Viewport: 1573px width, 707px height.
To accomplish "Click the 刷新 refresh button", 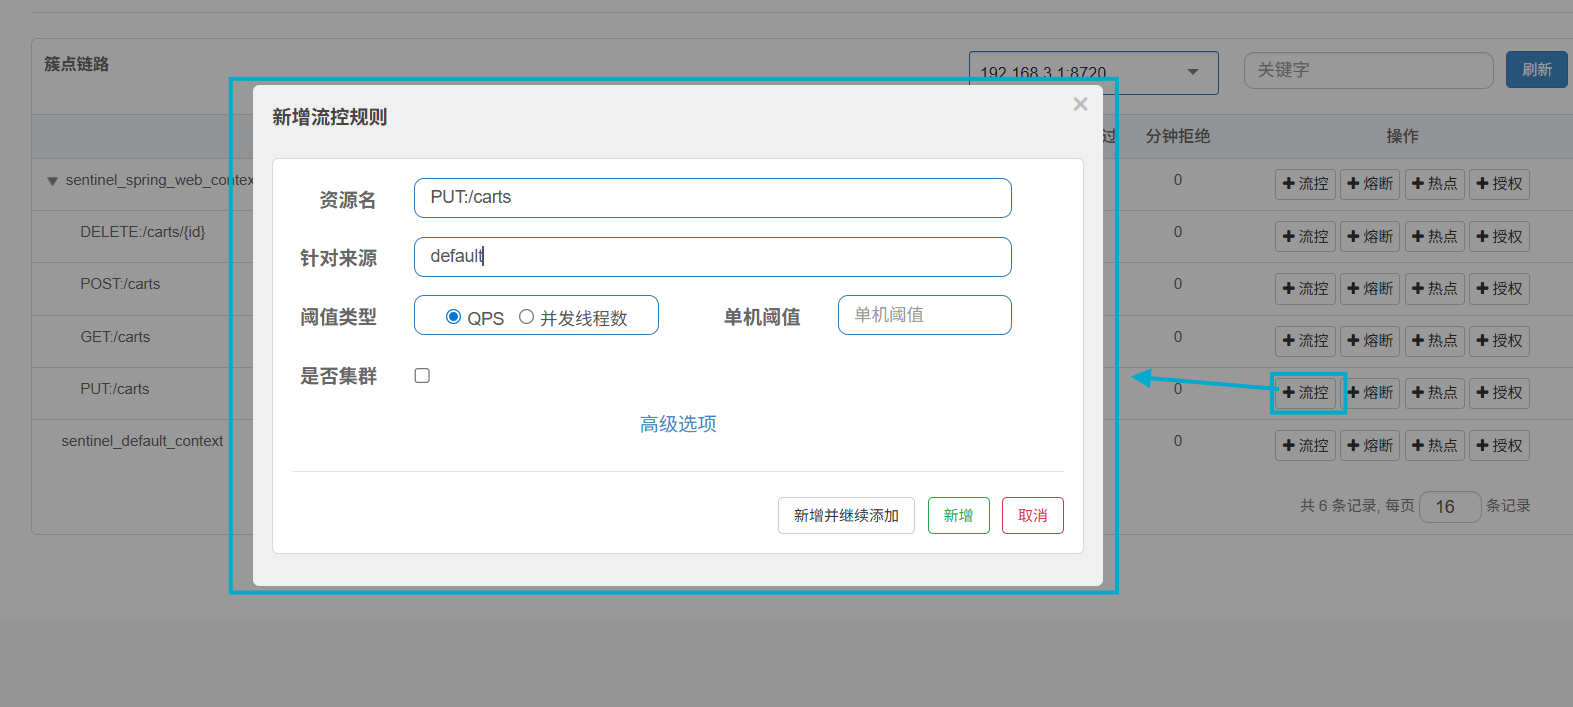I will (x=1536, y=70).
